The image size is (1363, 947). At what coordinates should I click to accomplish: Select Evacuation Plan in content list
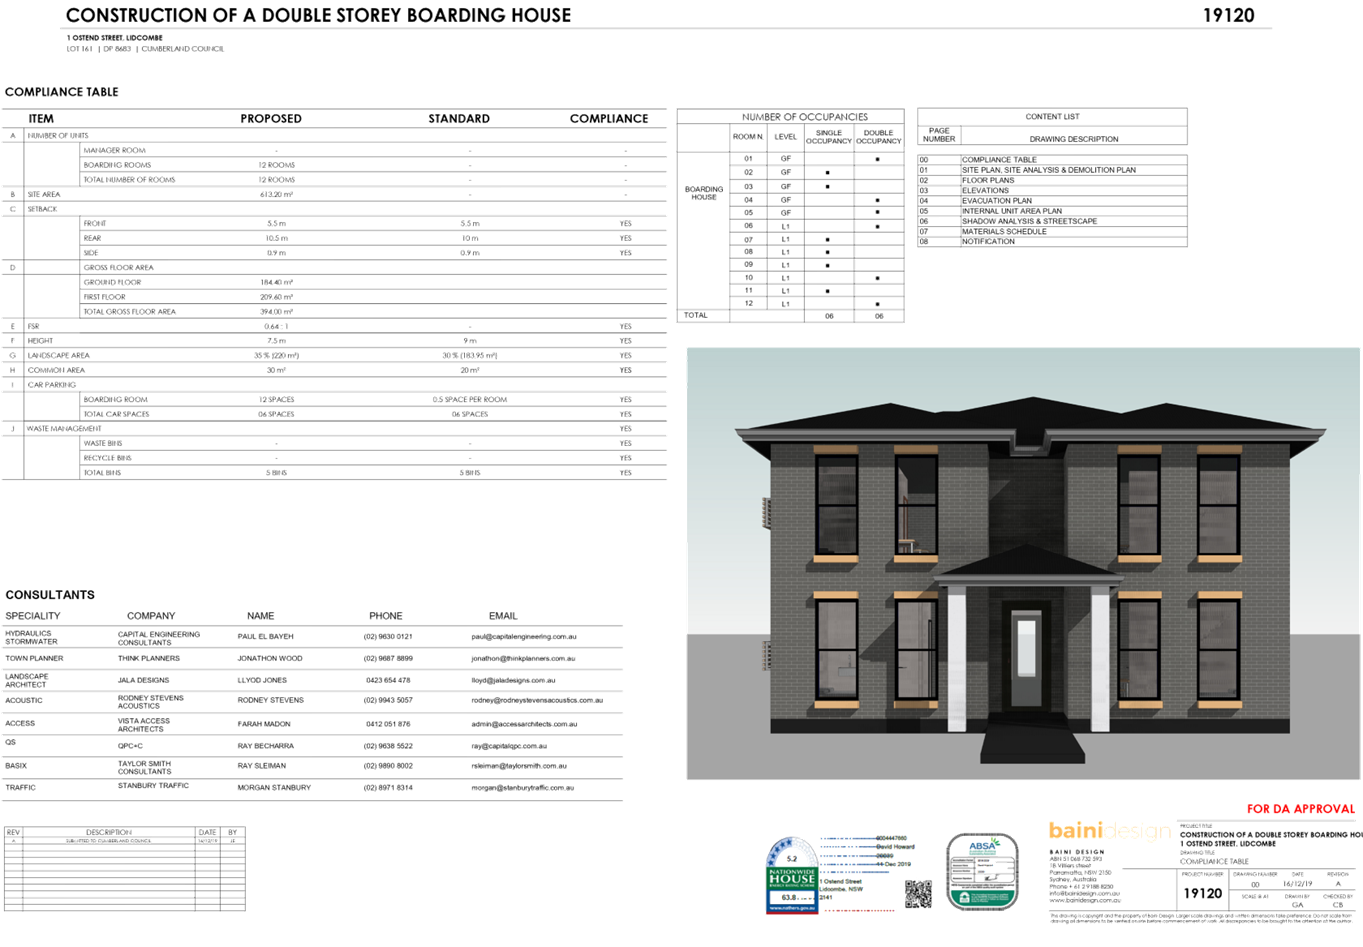coord(996,201)
